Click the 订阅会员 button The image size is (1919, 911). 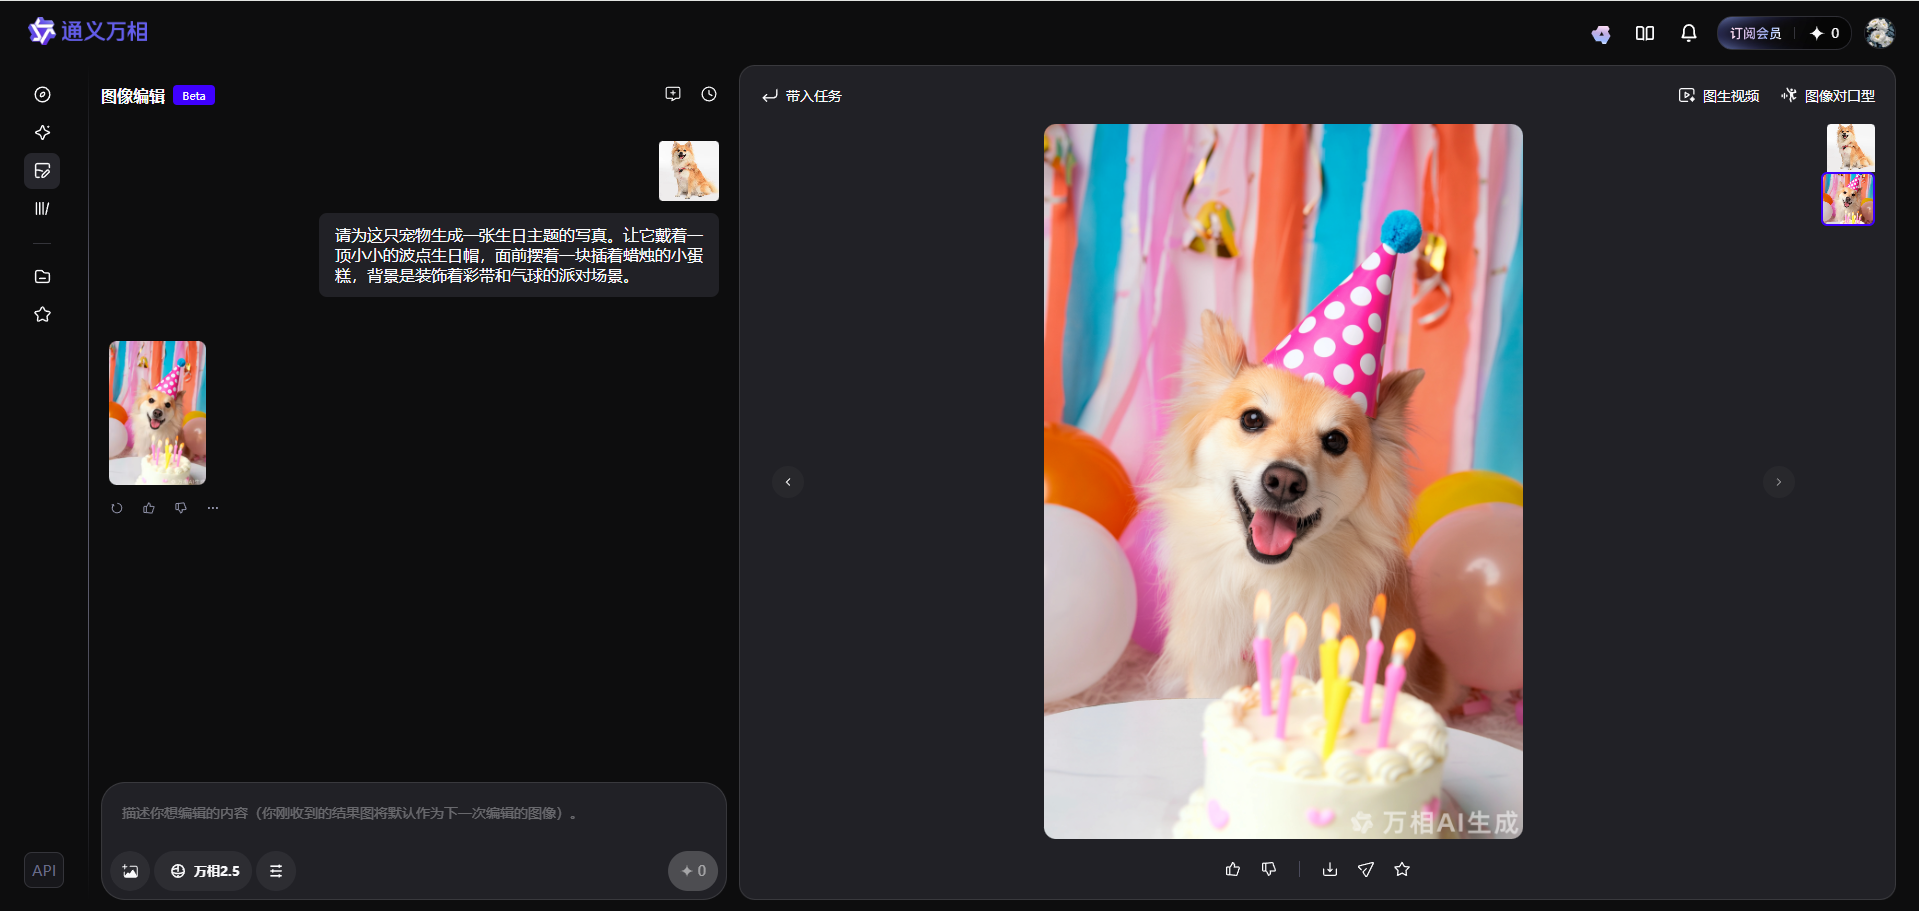(1755, 33)
